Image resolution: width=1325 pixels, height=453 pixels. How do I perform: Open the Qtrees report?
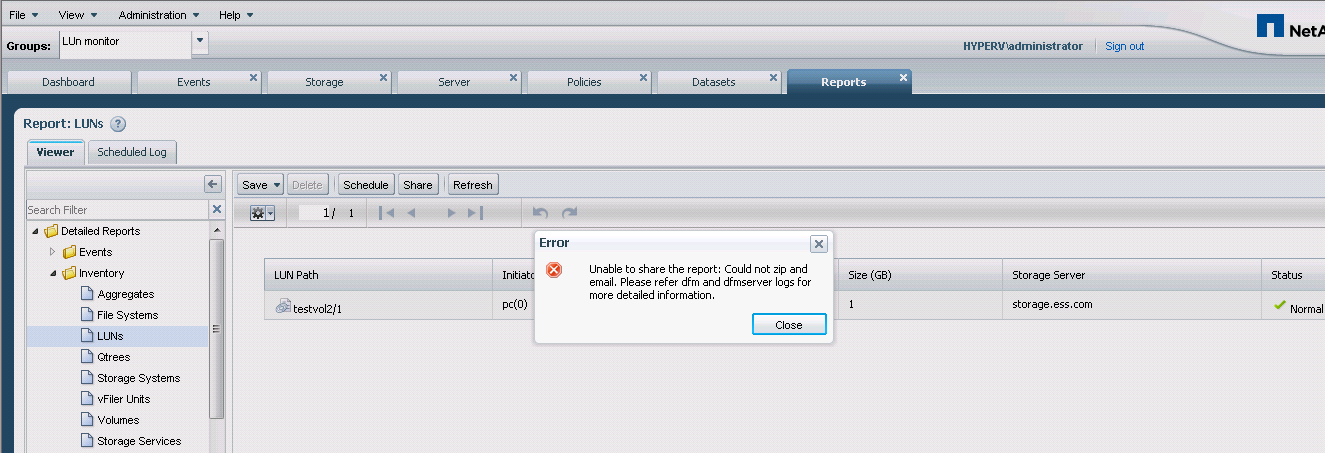113,357
